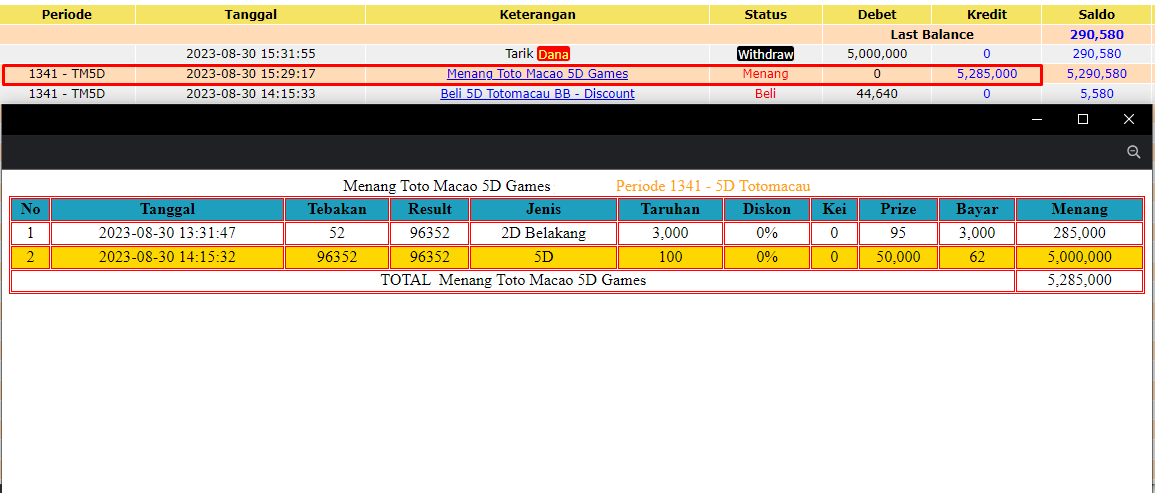
Task: Click the Periode column header
Action: (x=67, y=15)
